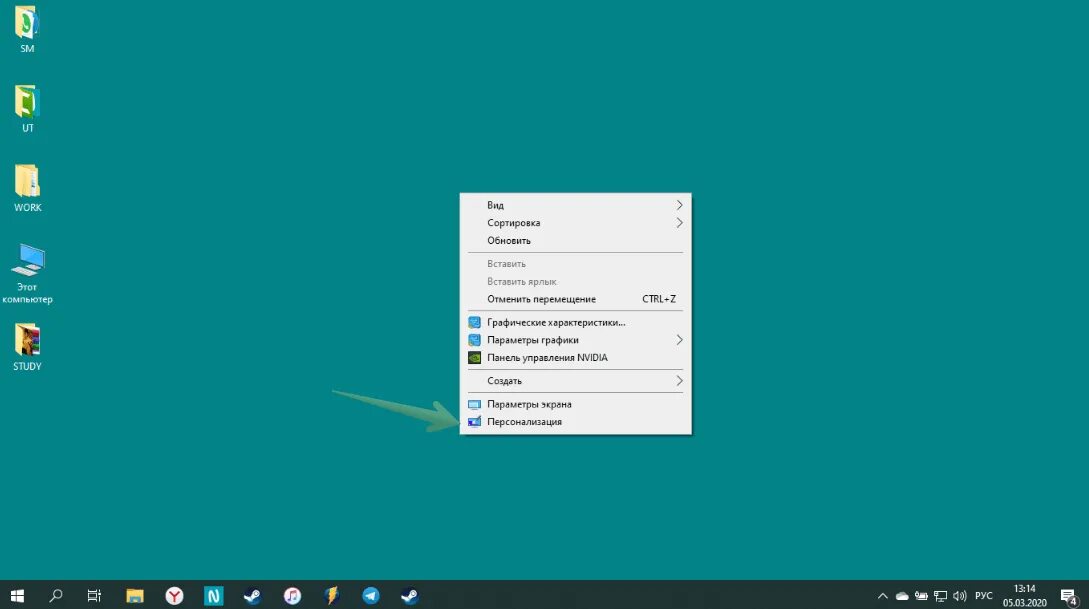
Task: Select Обновить in the context menu
Action: pyautogui.click(x=575, y=240)
